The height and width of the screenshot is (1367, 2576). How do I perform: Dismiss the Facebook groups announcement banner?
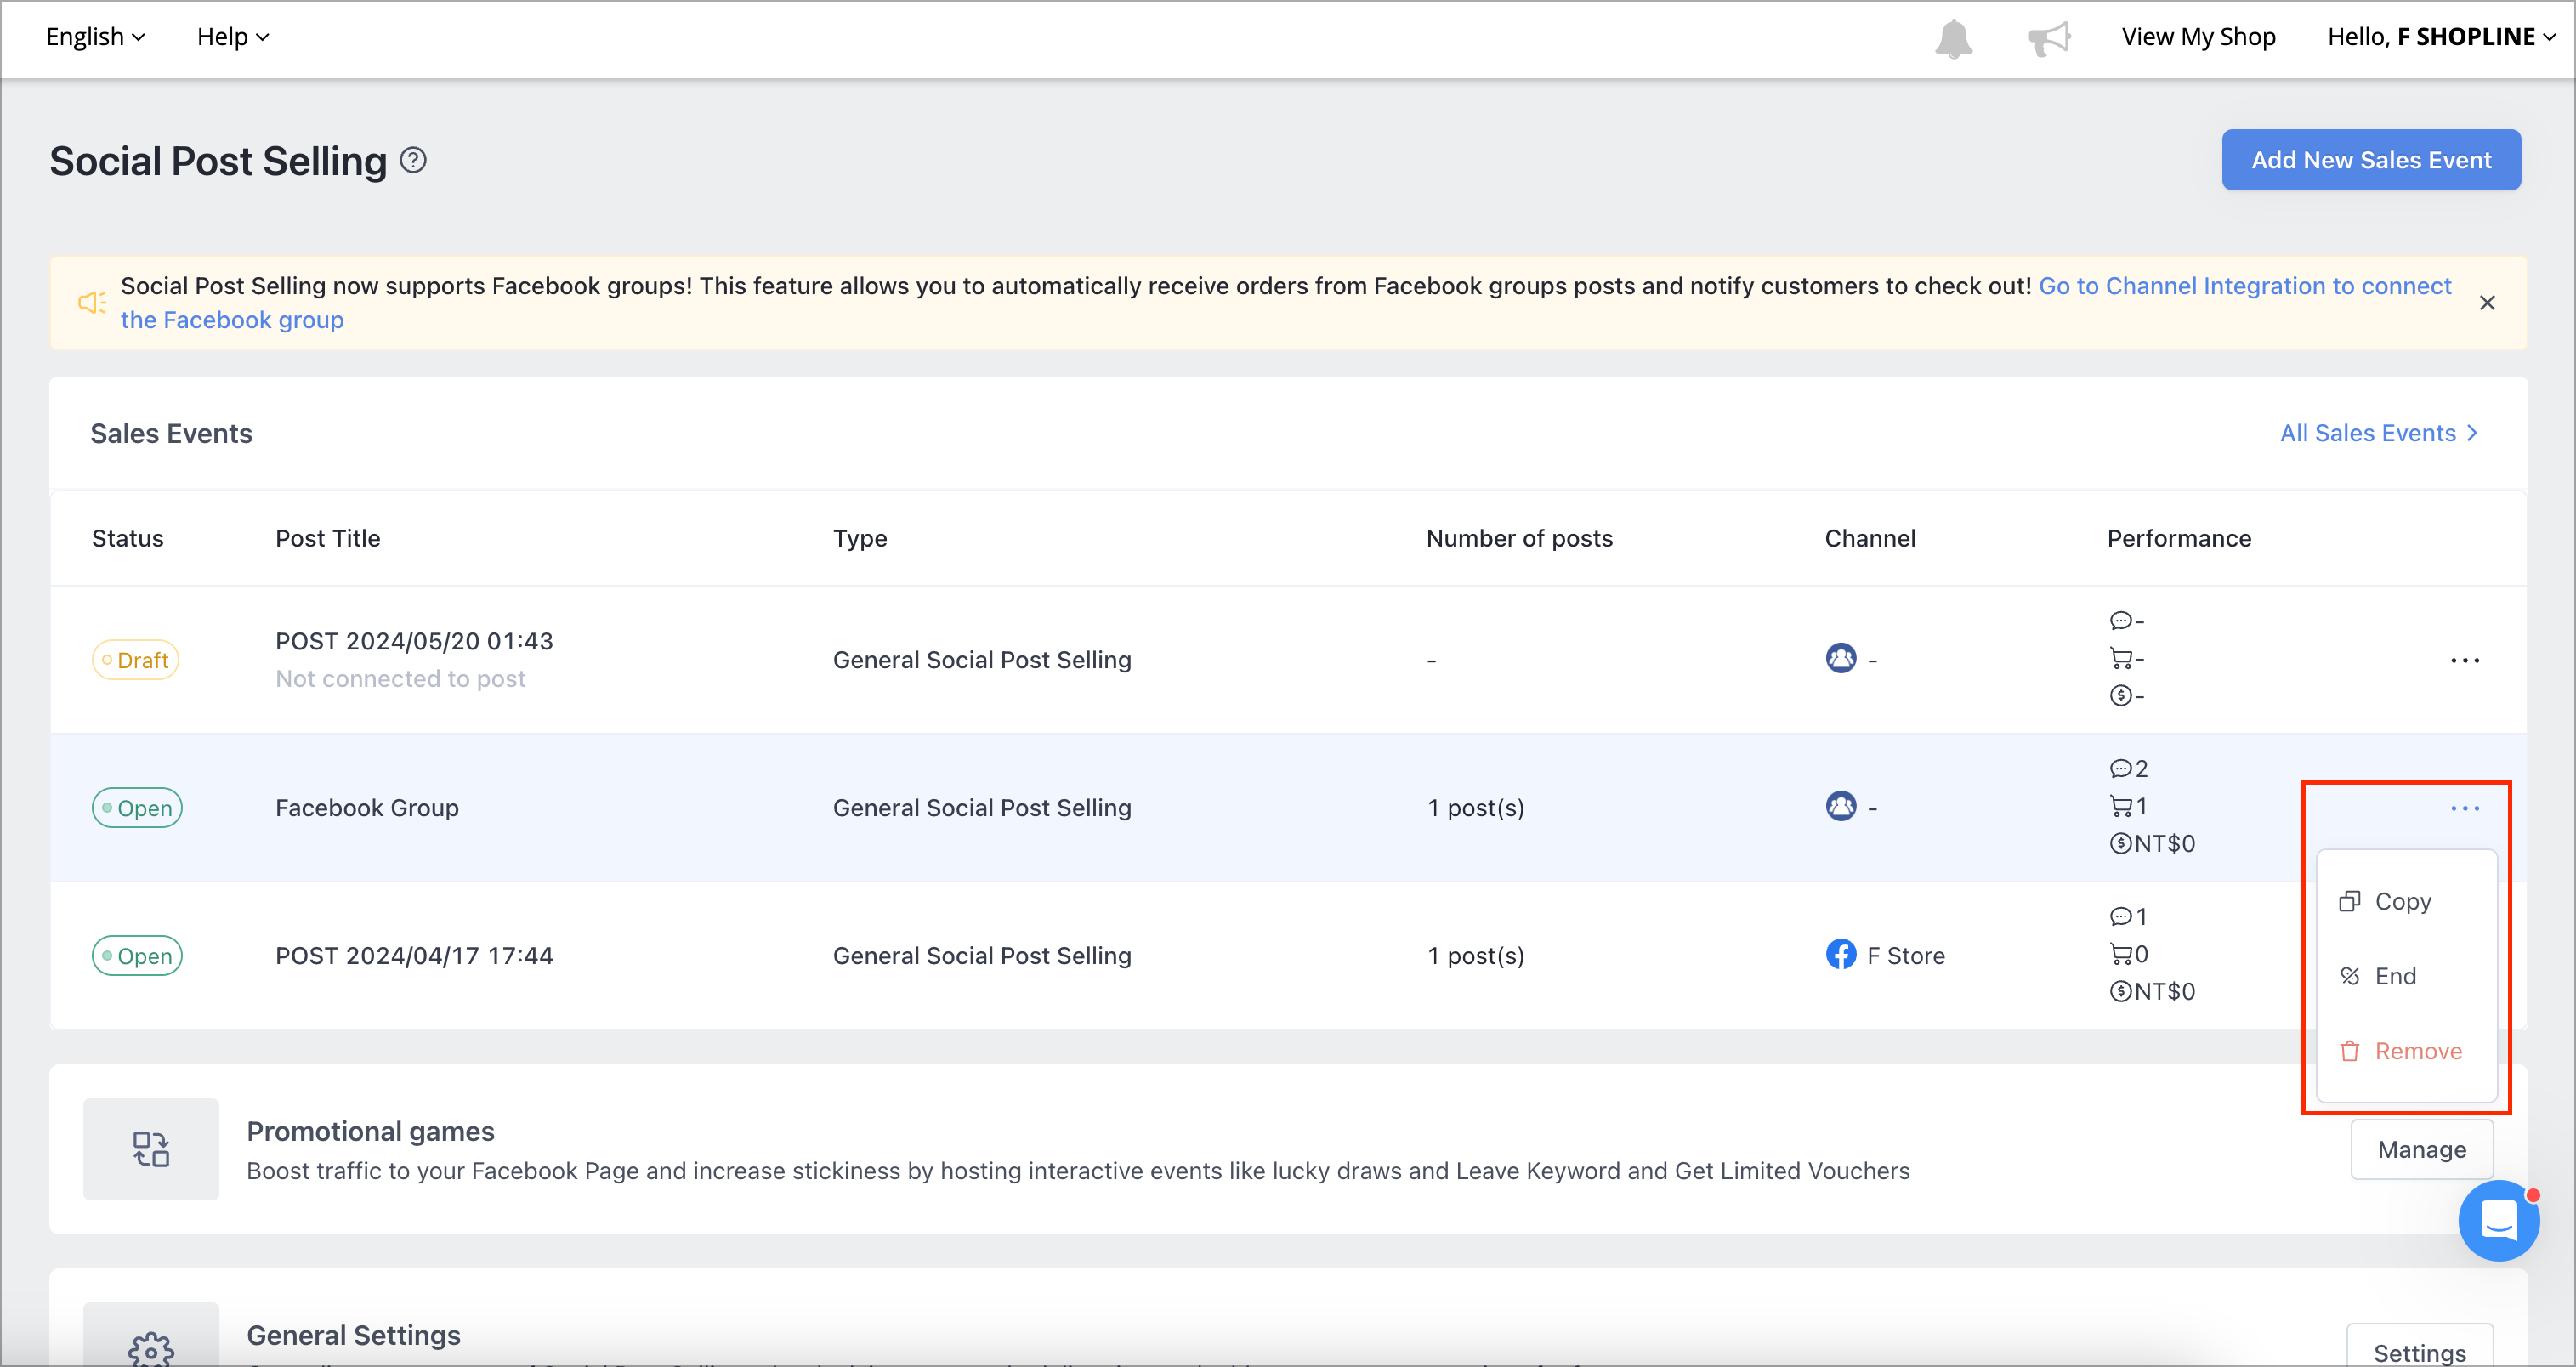tap(2487, 303)
